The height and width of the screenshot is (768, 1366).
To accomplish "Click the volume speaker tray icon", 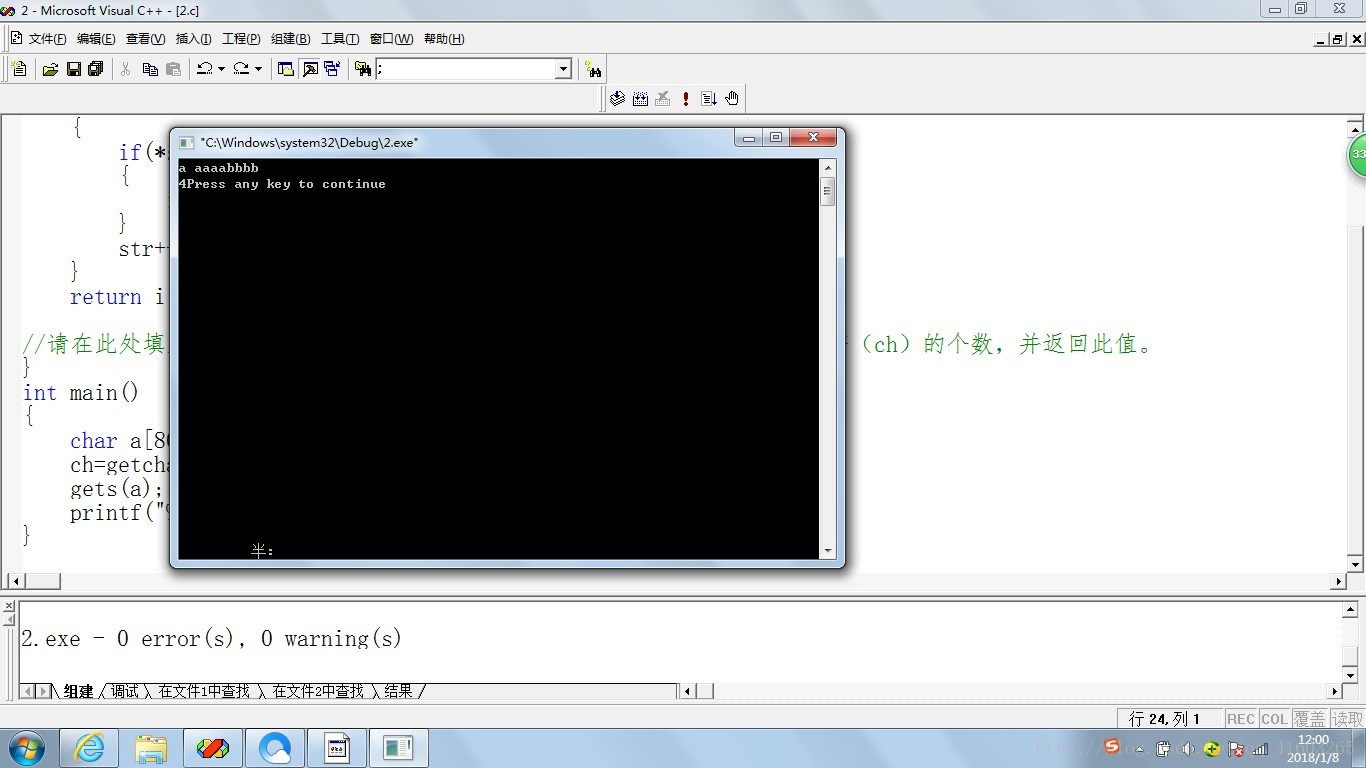I will pyautogui.click(x=1188, y=748).
